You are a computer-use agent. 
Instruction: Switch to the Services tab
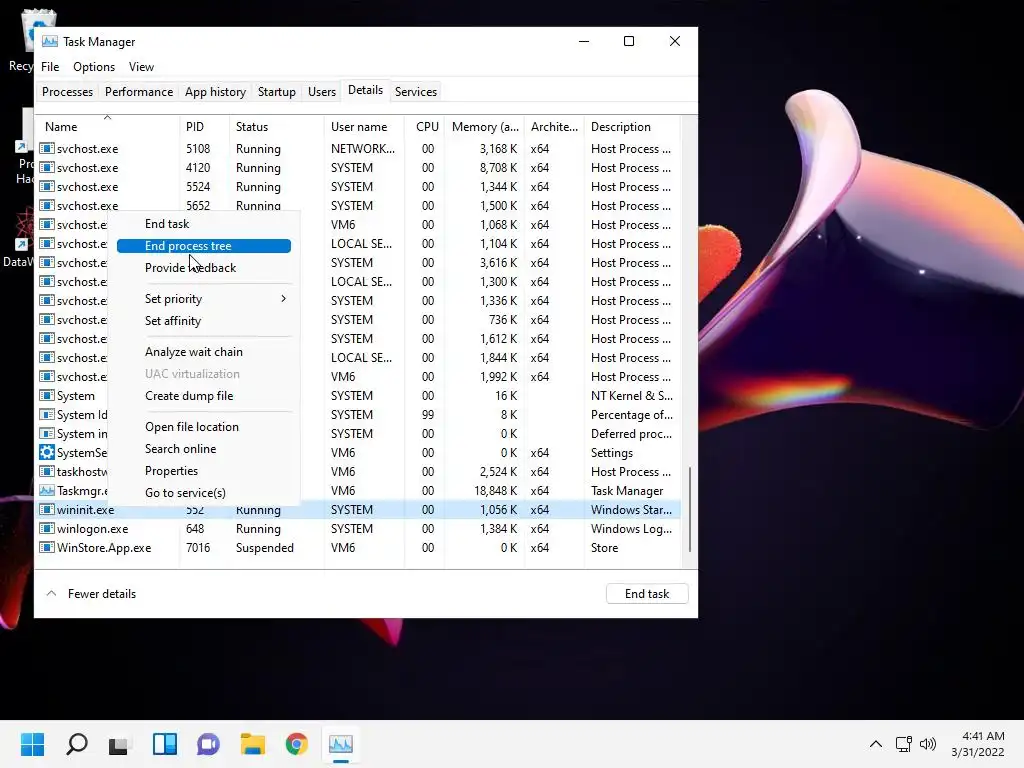click(x=415, y=91)
